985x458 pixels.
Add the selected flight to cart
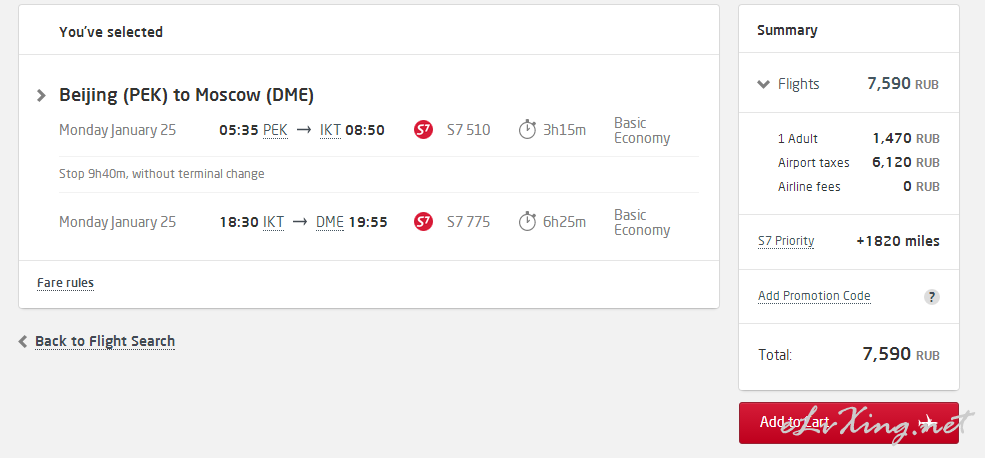pyautogui.click(x=849, y=423)
